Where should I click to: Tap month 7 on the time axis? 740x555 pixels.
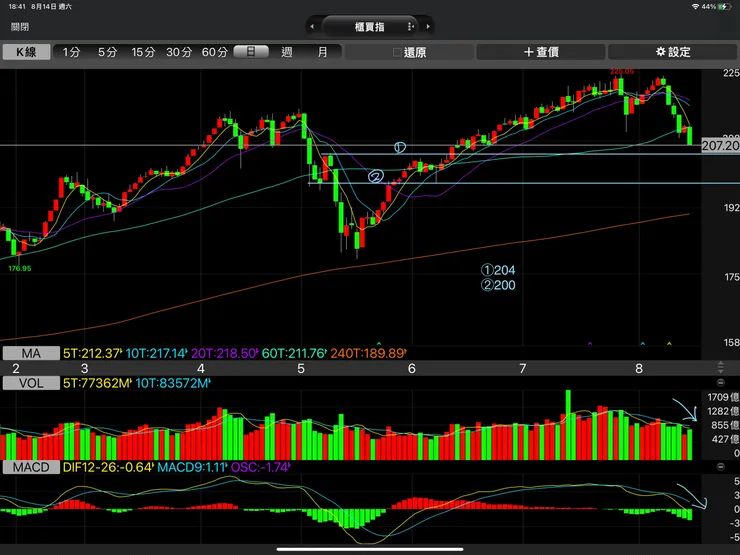pos(522,369)
